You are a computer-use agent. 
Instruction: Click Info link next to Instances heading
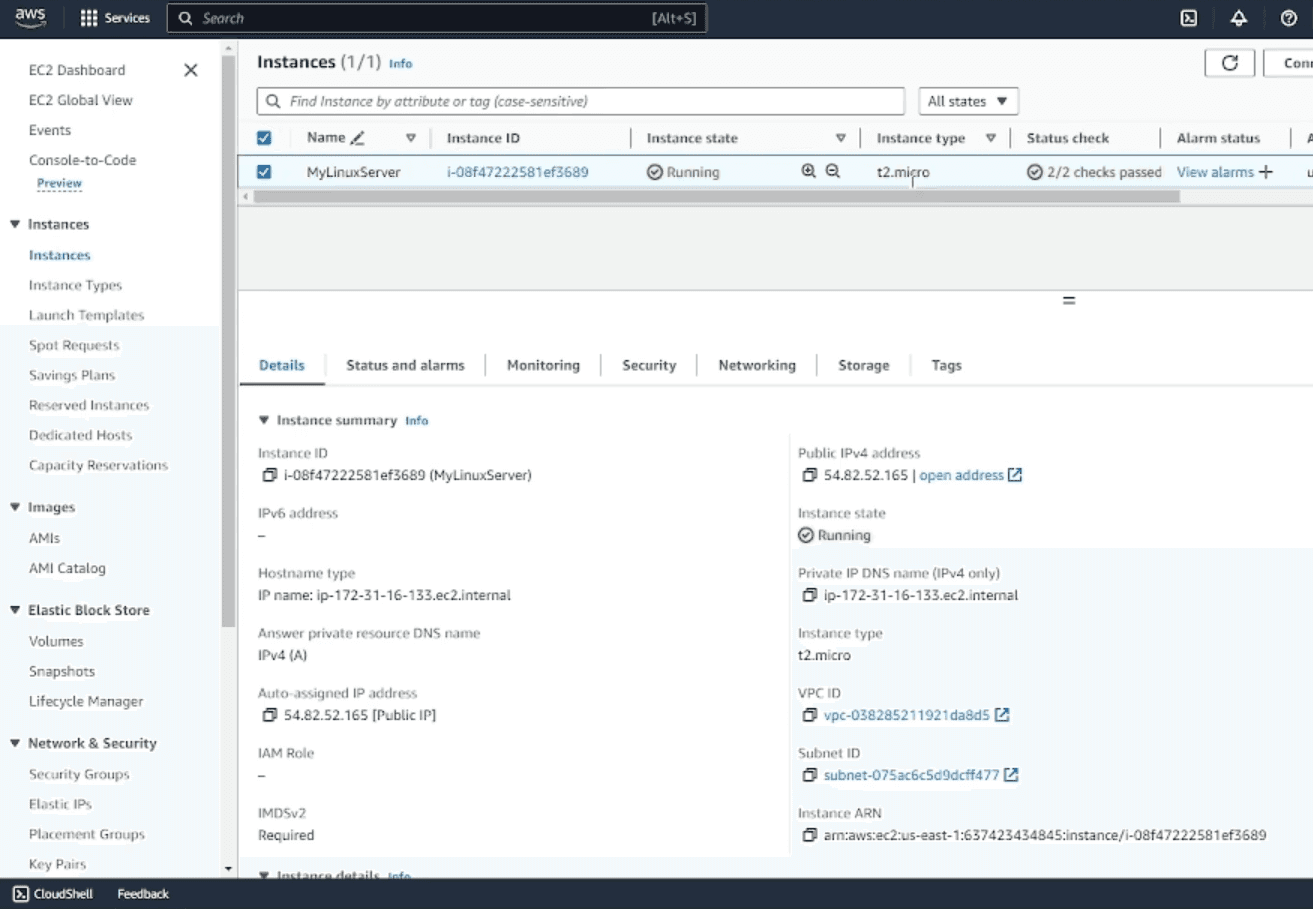(x=400, y=63)
